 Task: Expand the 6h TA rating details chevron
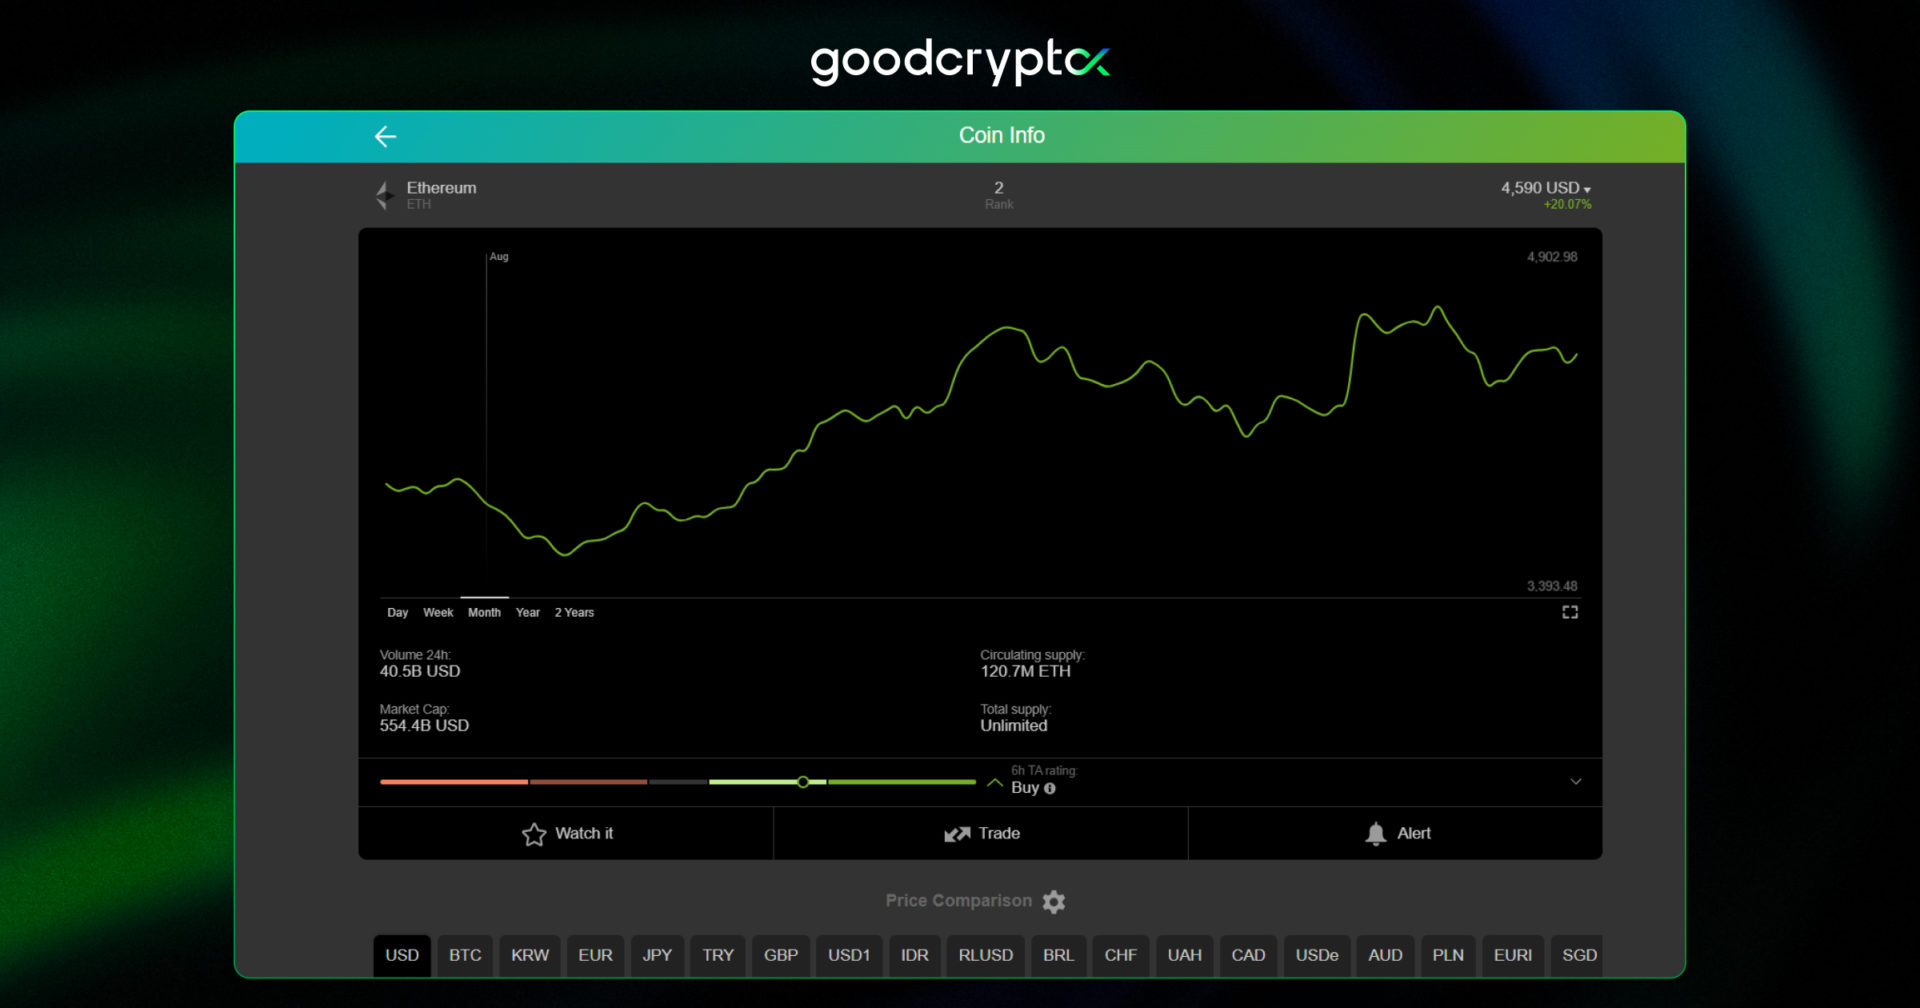1575,782
